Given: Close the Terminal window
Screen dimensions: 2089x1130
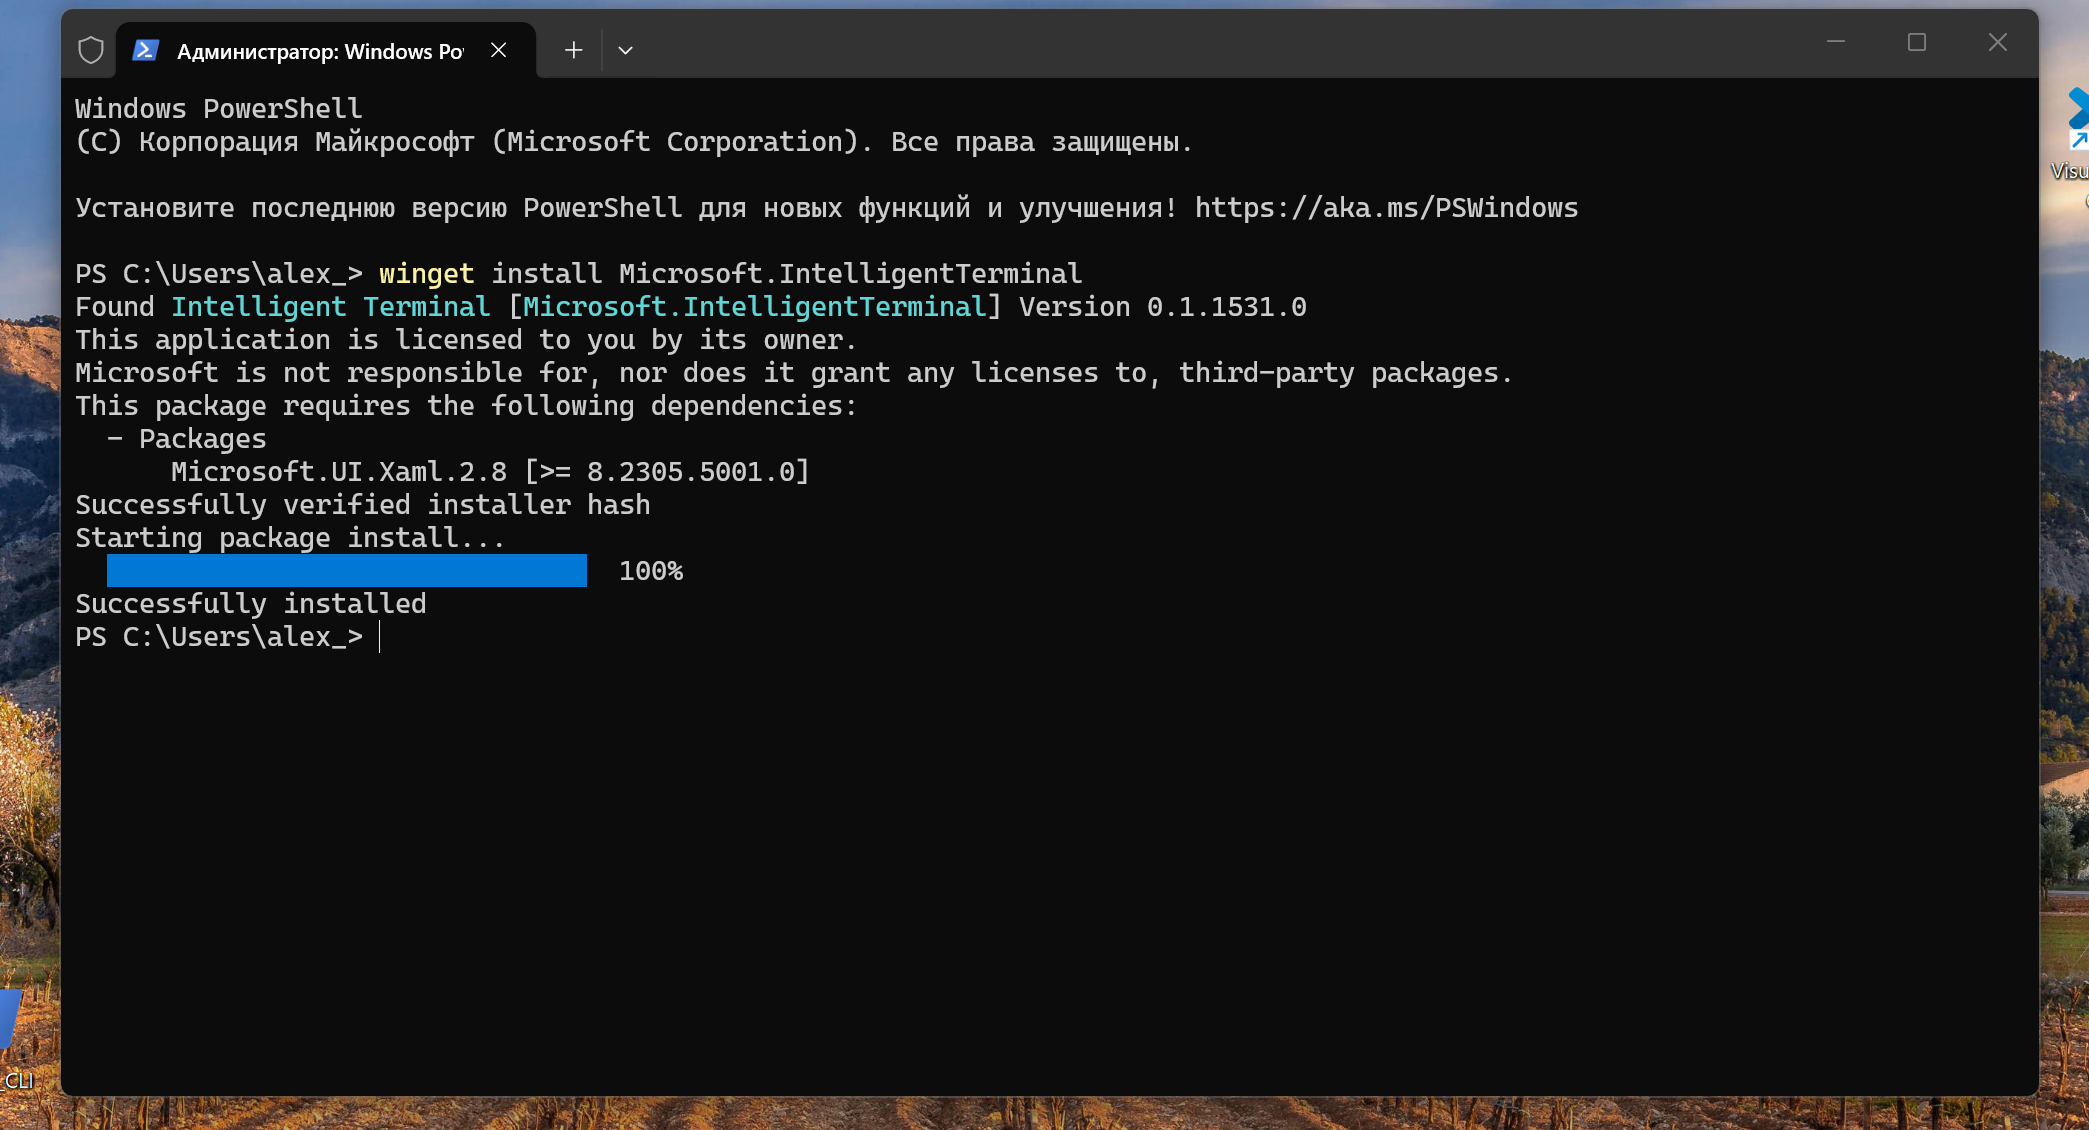Looking at the screenshot, I should tap(1997, 42).
